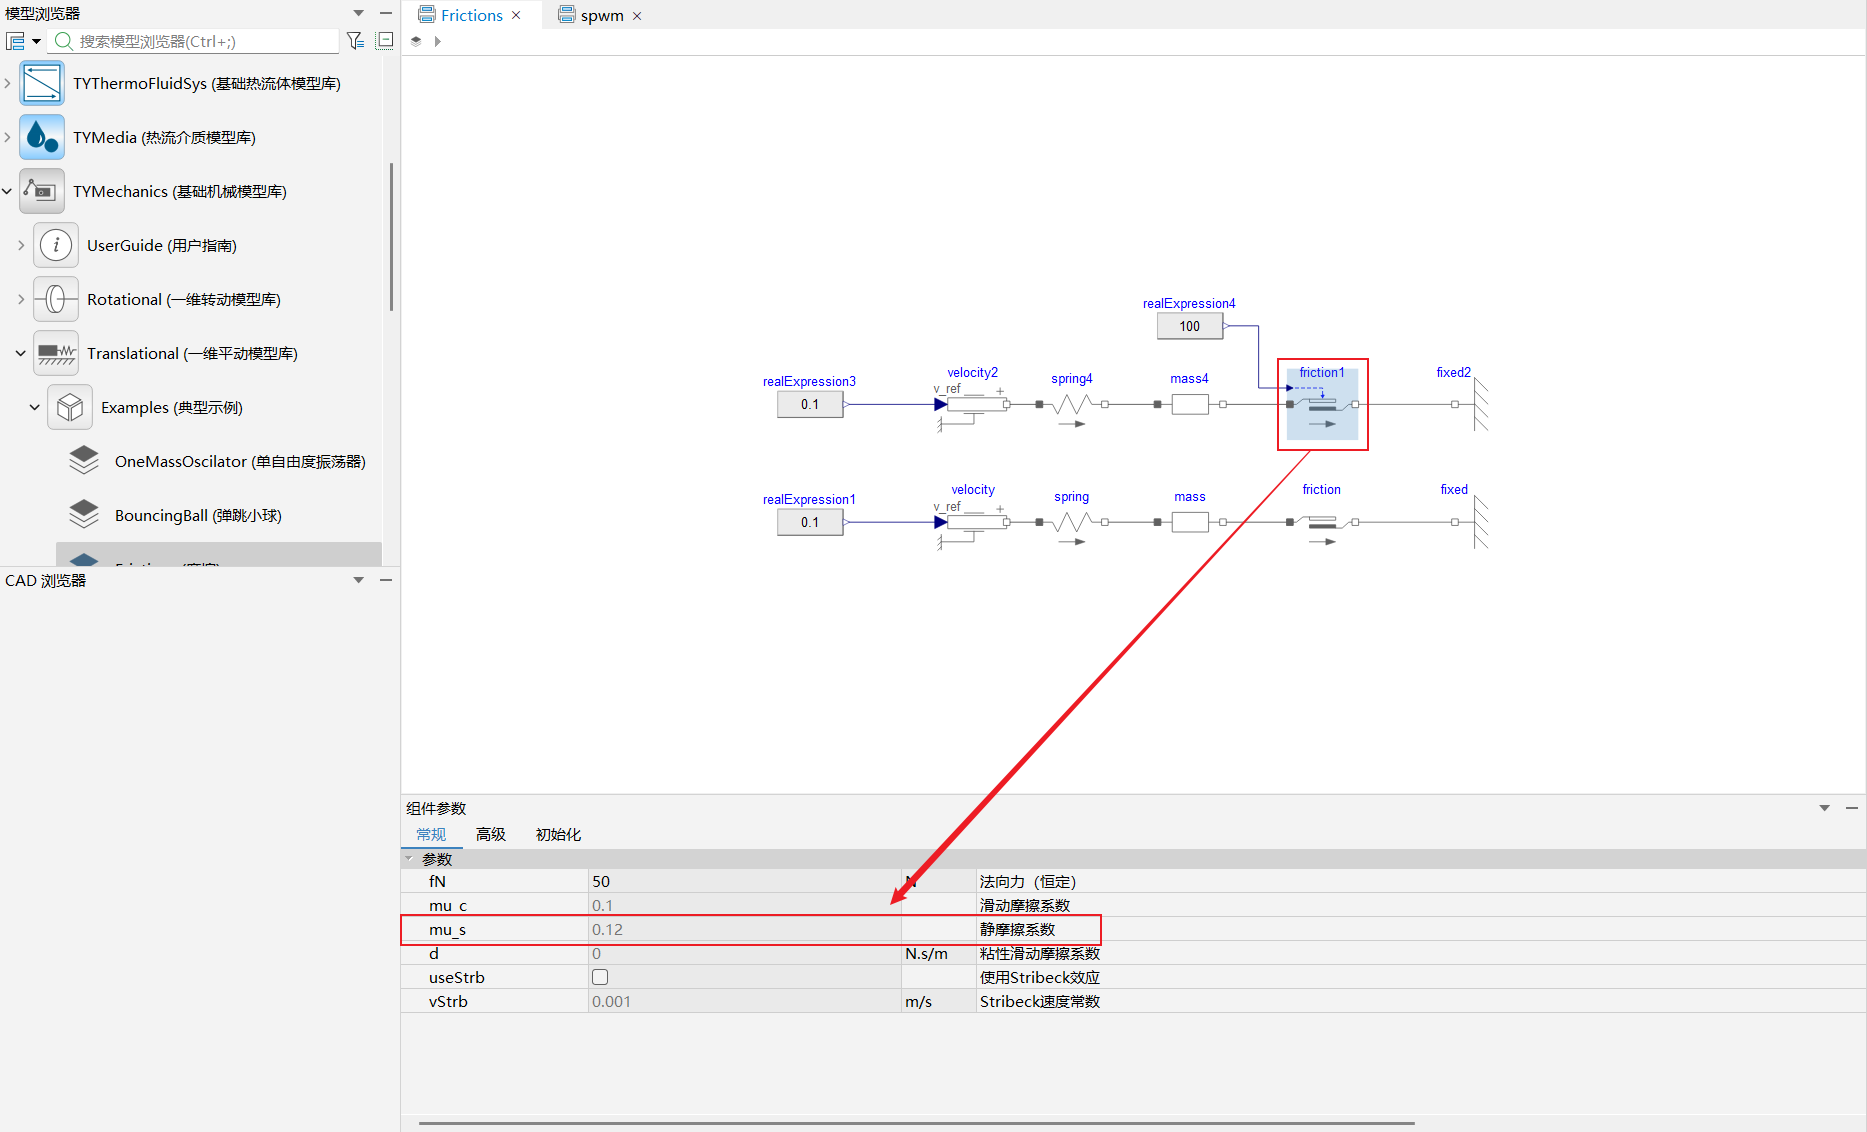Enable the useStrb checkbox

[x=600, y=977]
